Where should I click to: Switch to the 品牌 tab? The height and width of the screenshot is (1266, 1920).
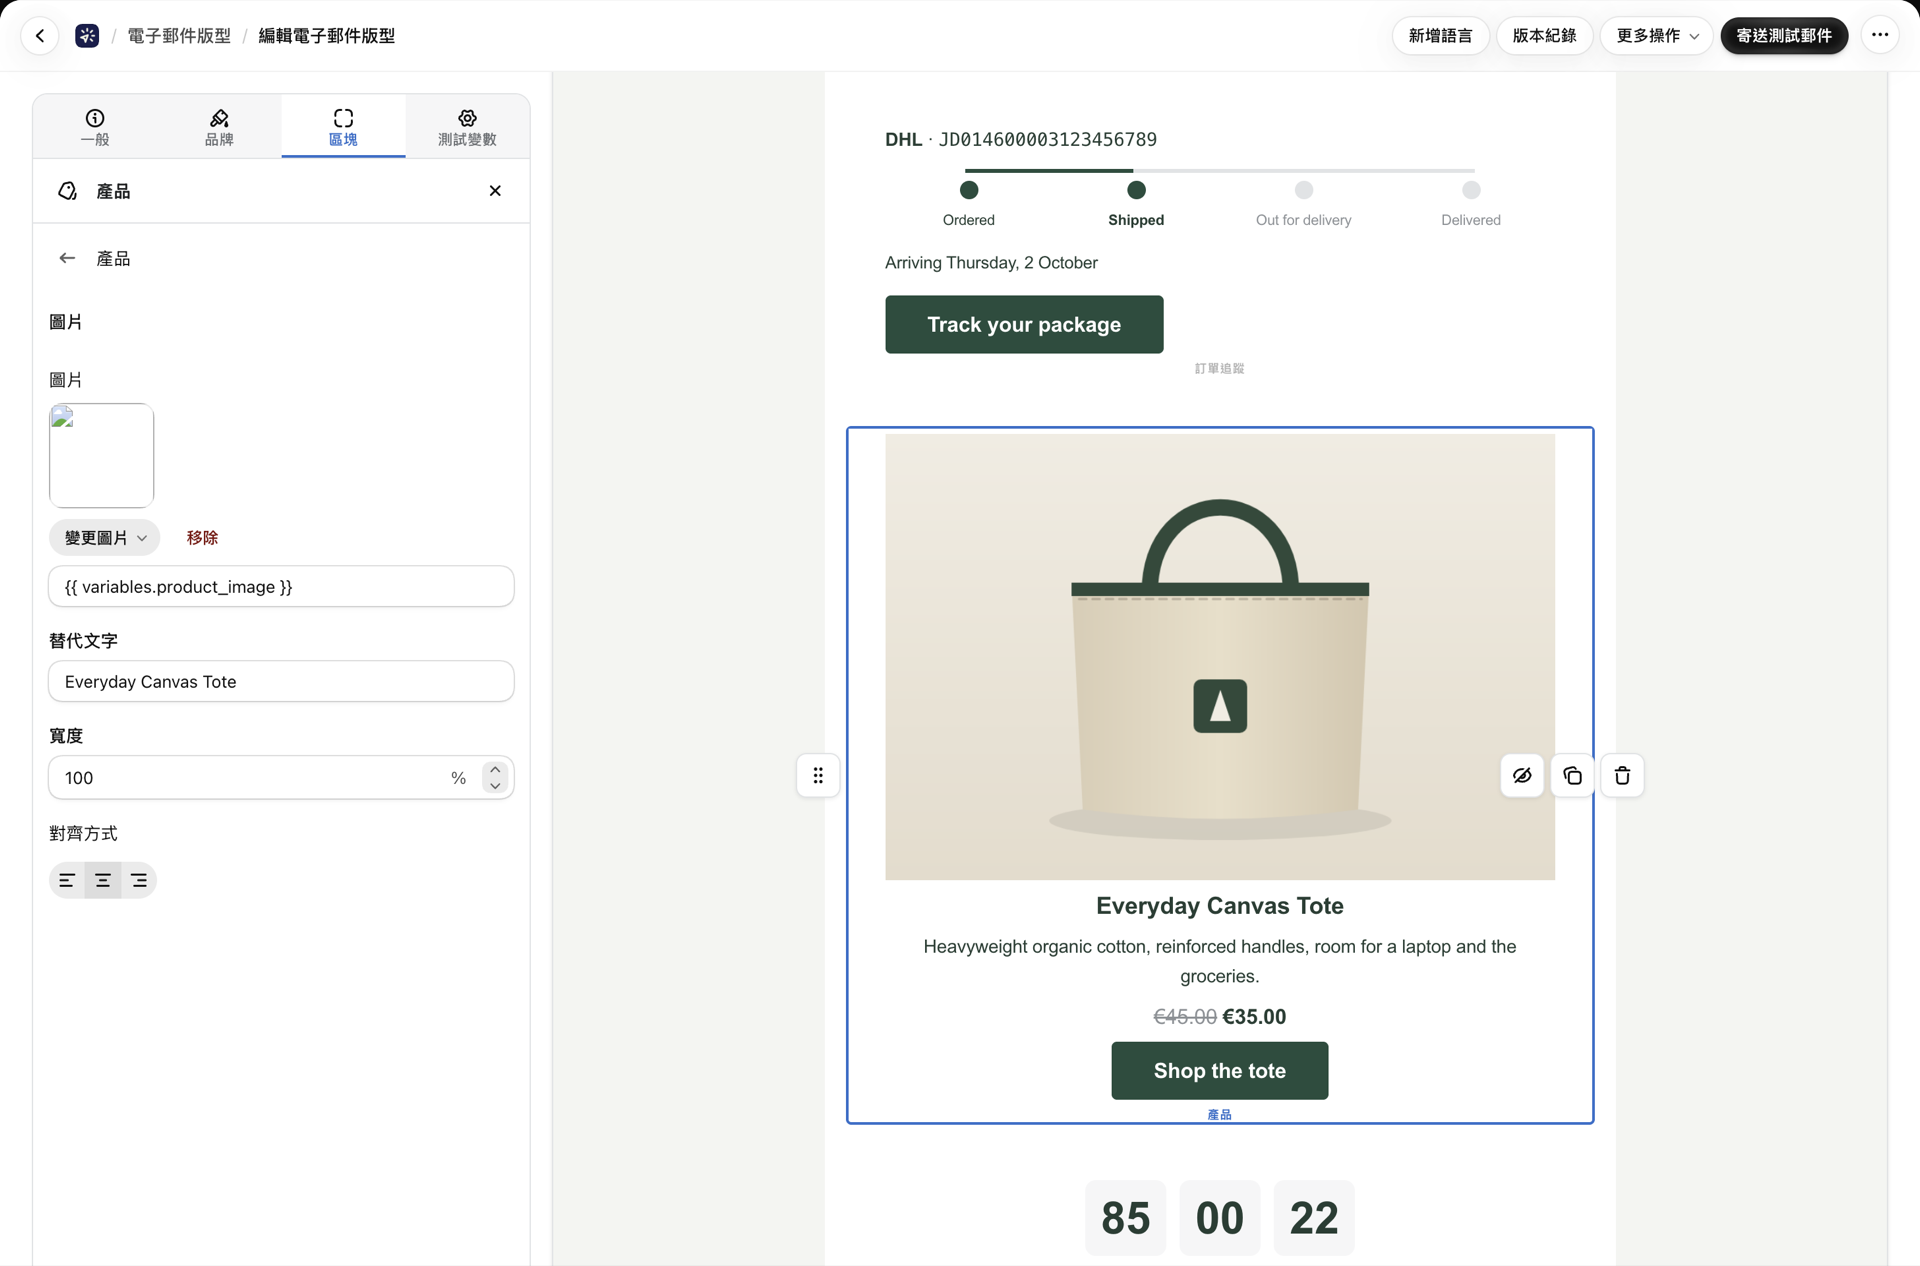coord(219,127)
